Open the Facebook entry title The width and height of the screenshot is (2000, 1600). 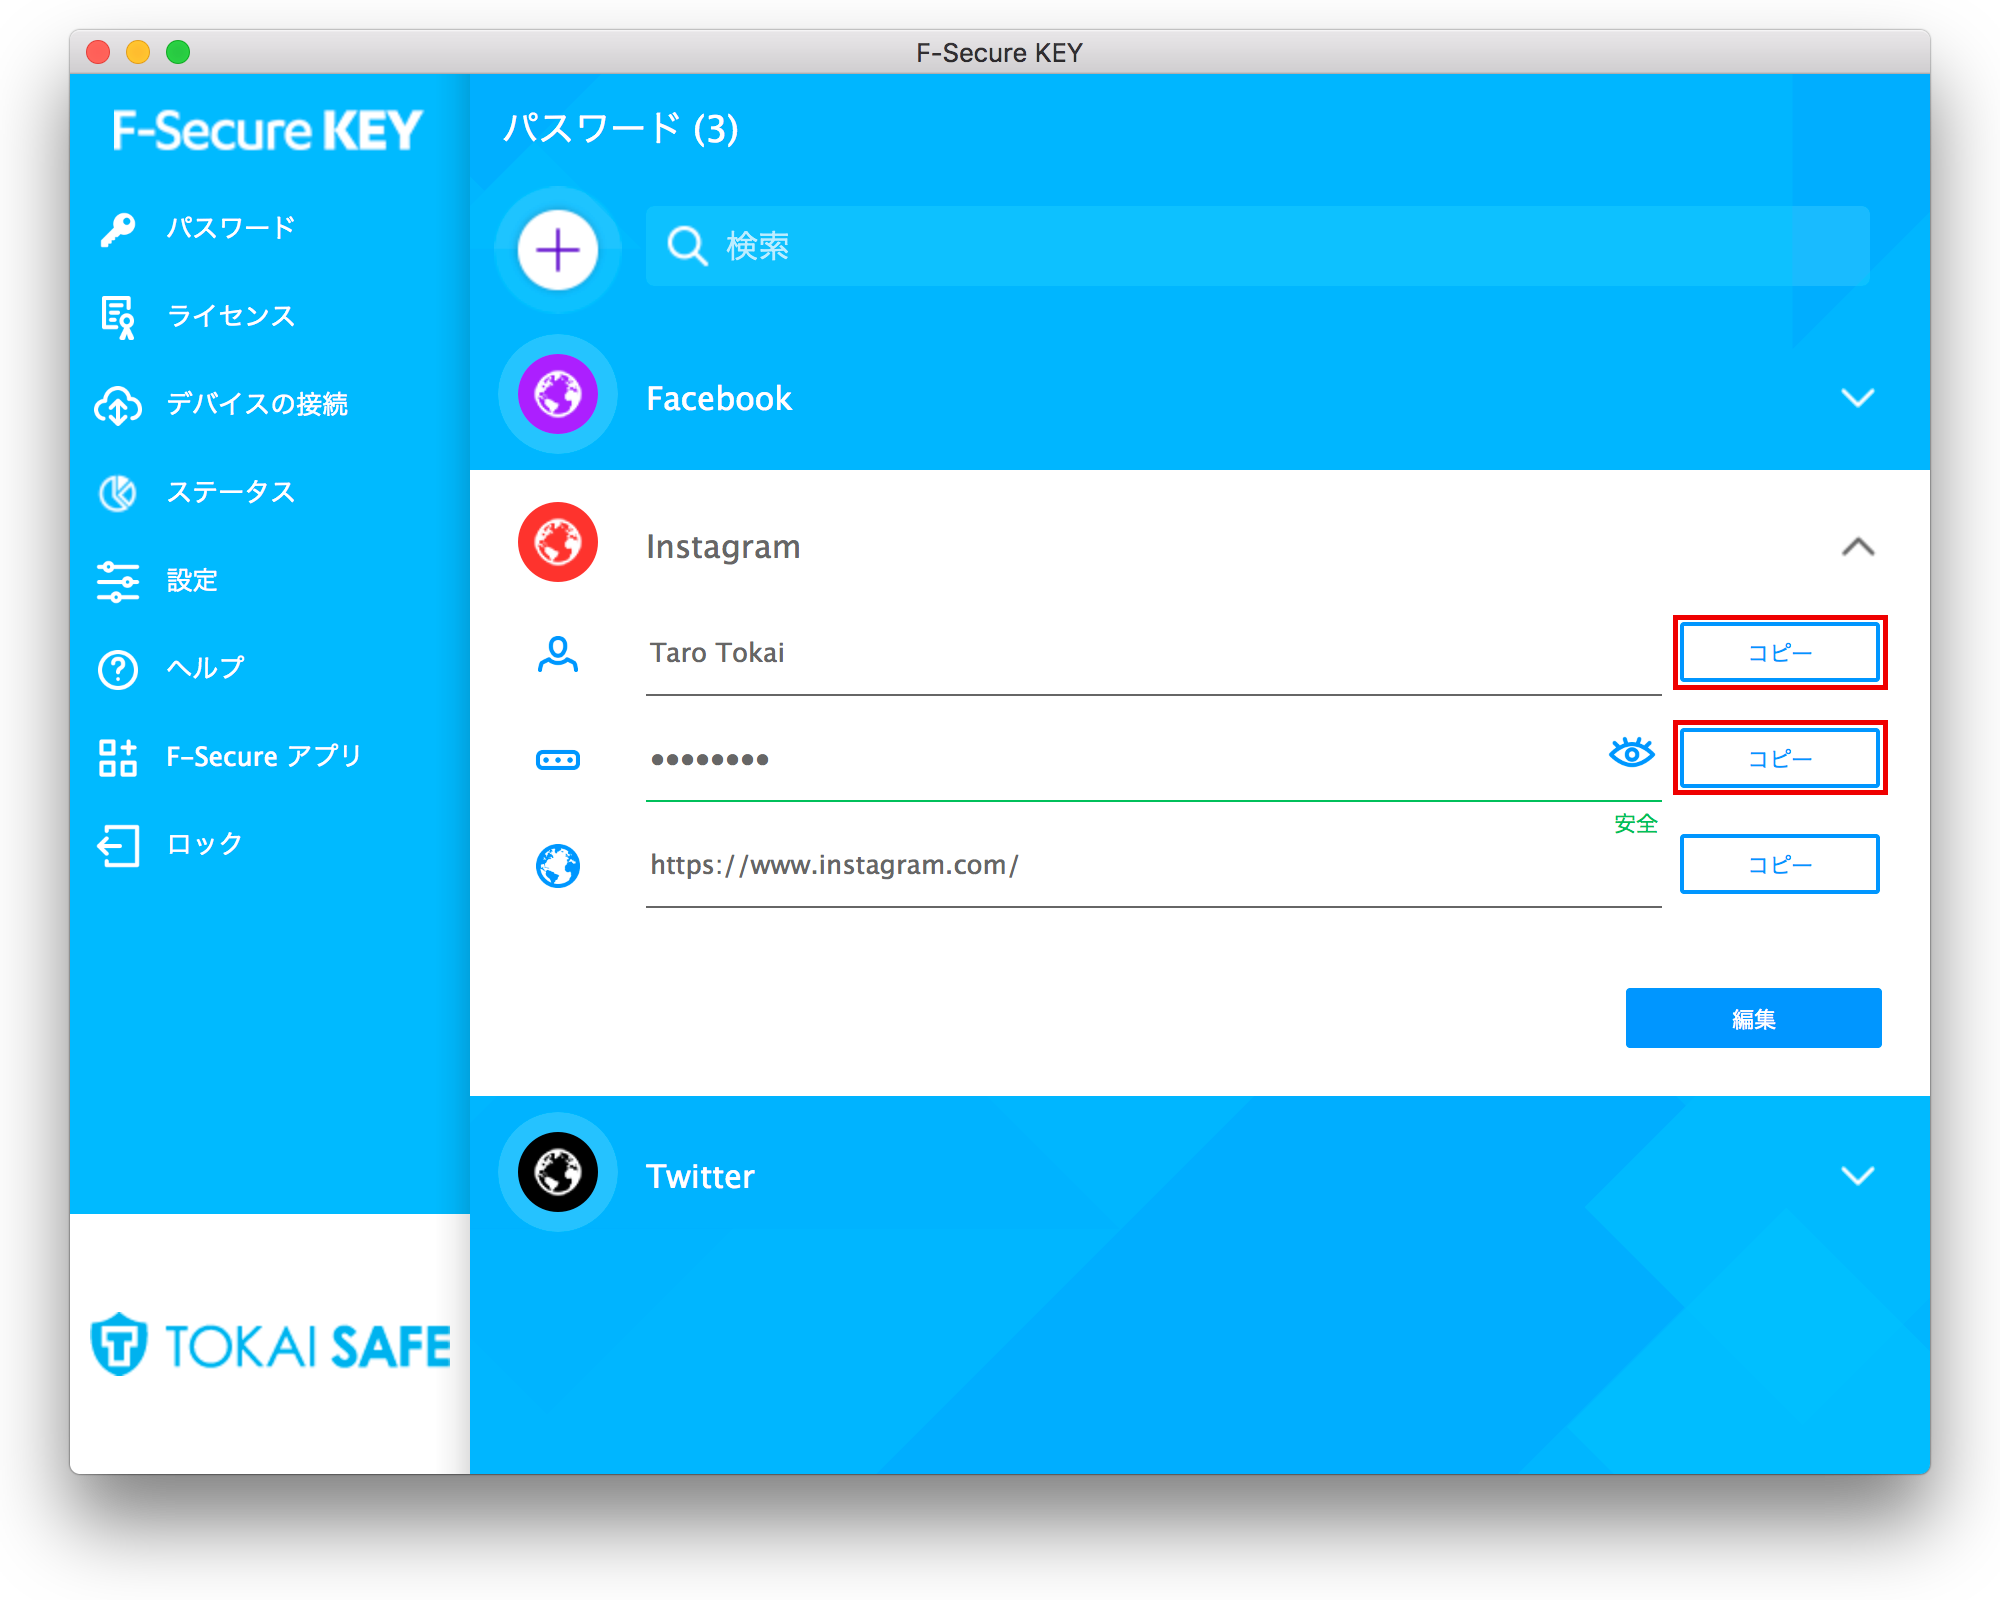coord(719,398)
